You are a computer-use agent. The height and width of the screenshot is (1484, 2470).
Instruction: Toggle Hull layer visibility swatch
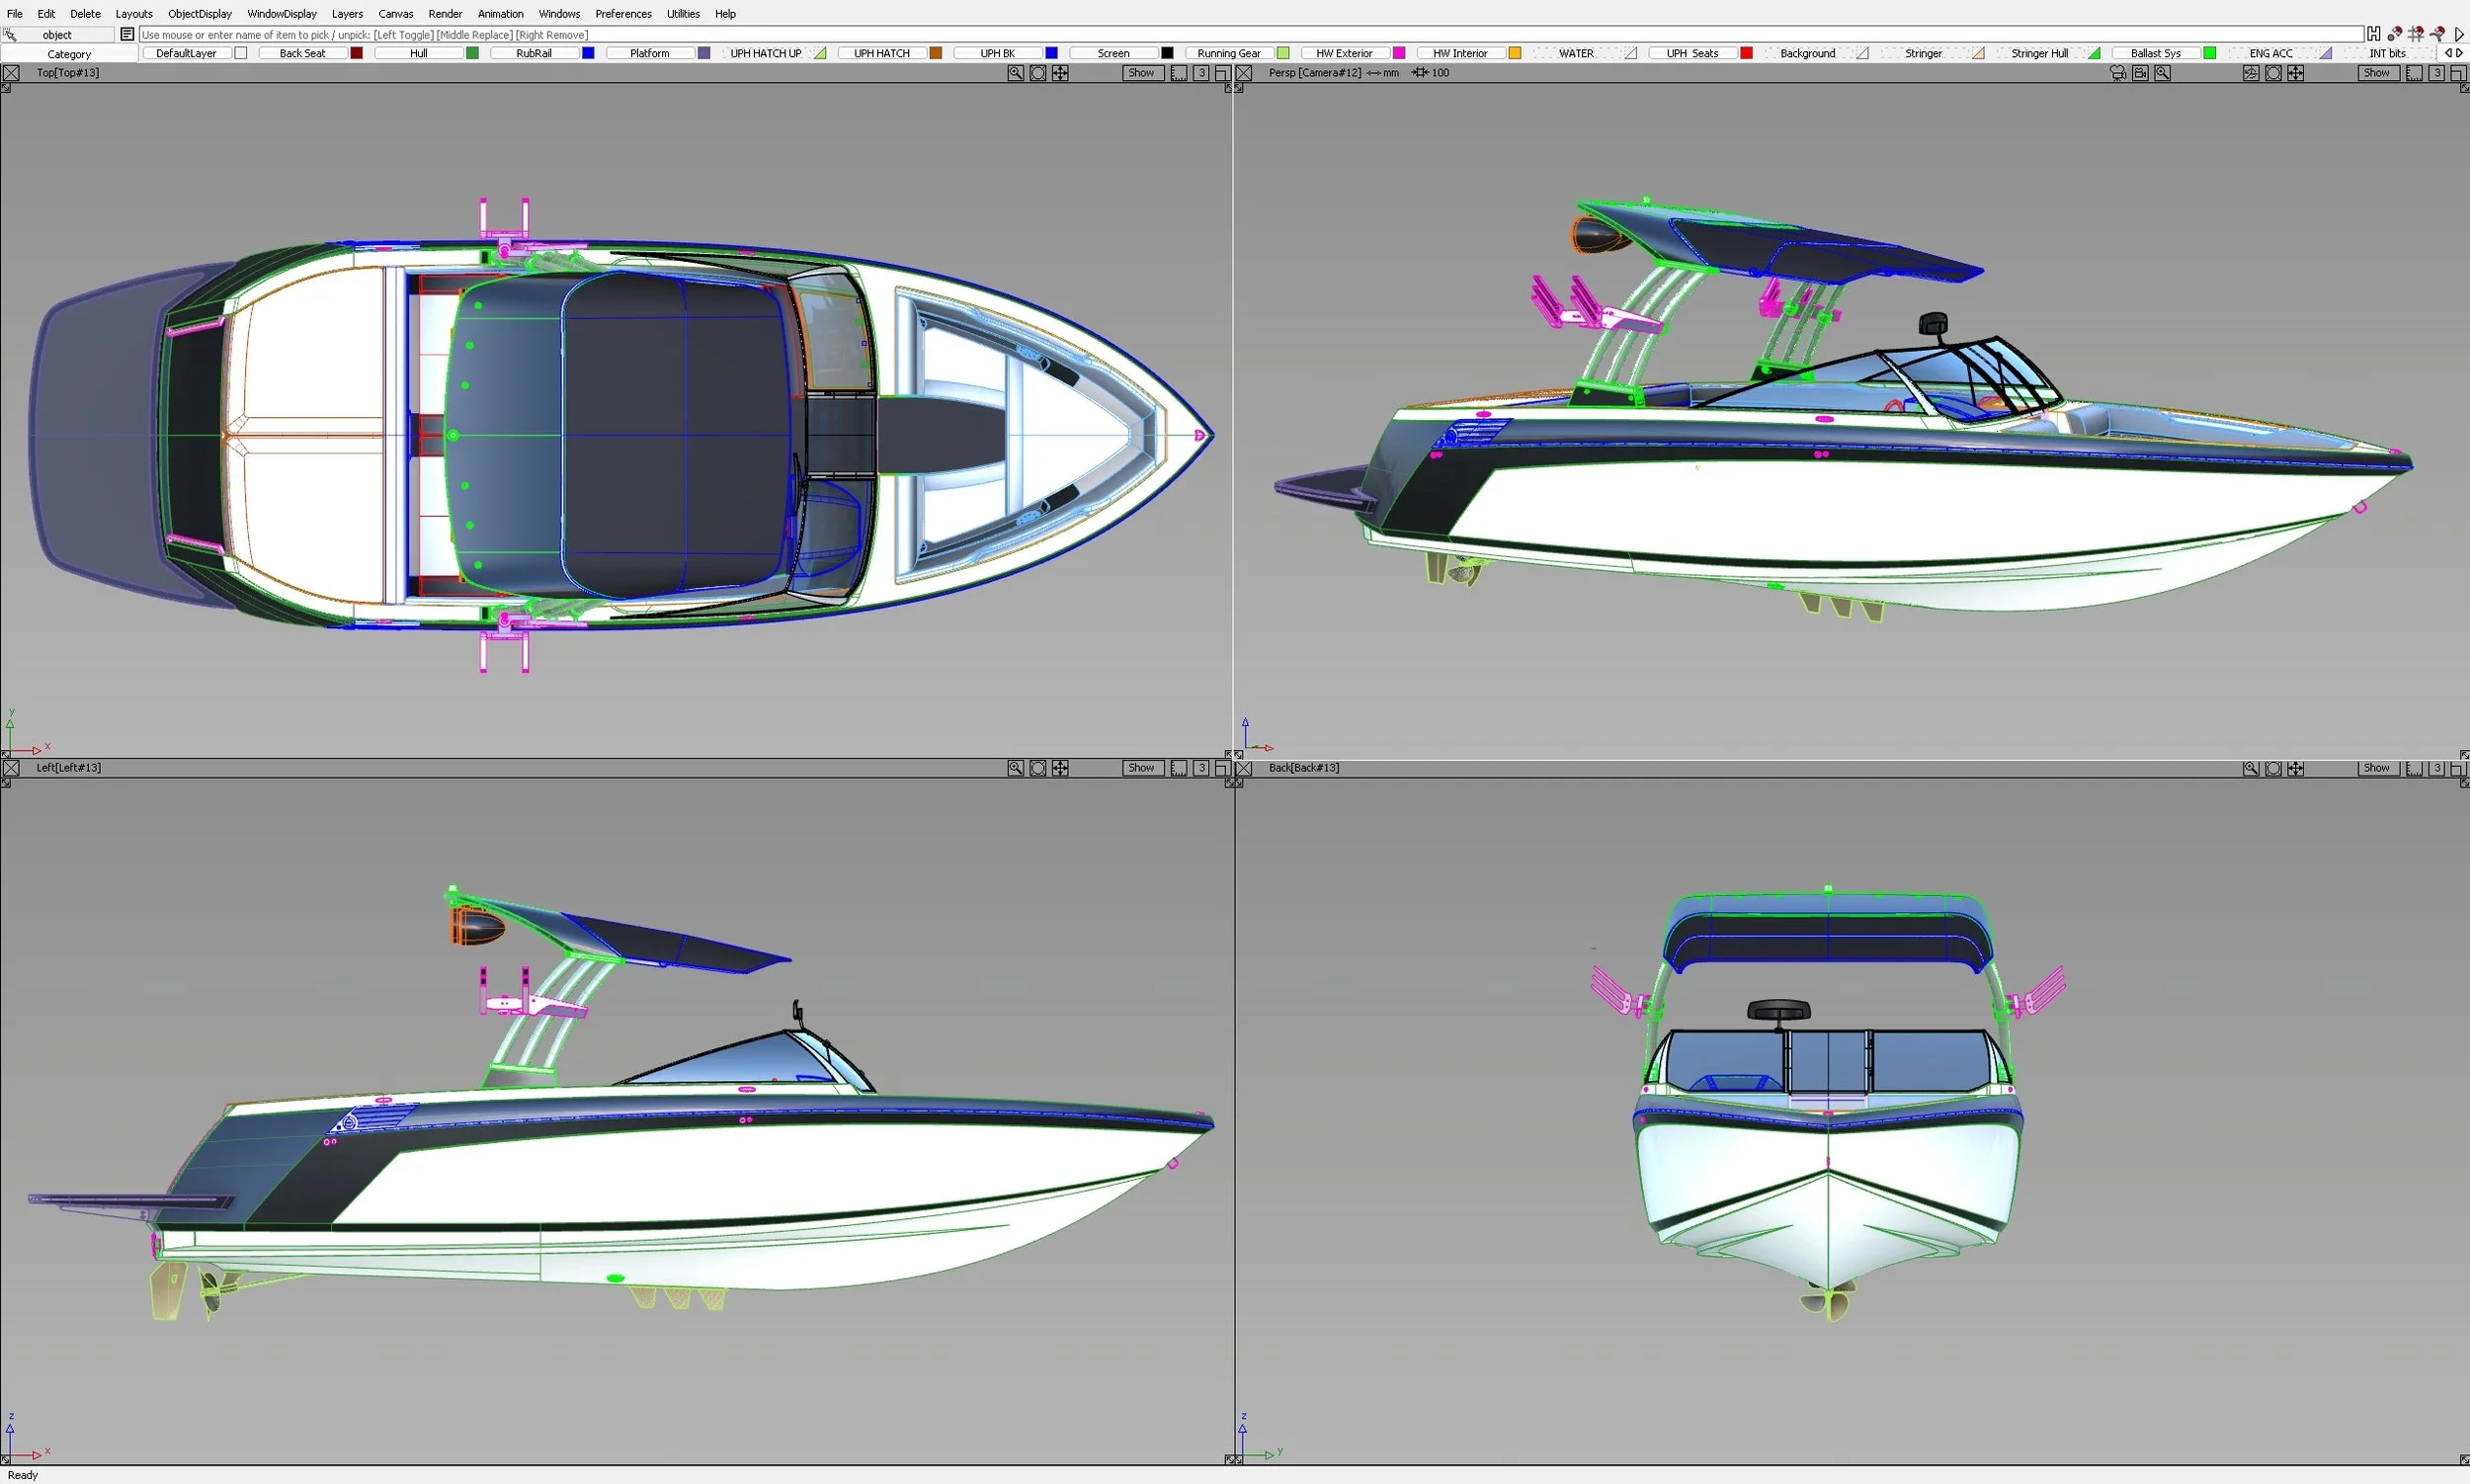pos(472,53)
